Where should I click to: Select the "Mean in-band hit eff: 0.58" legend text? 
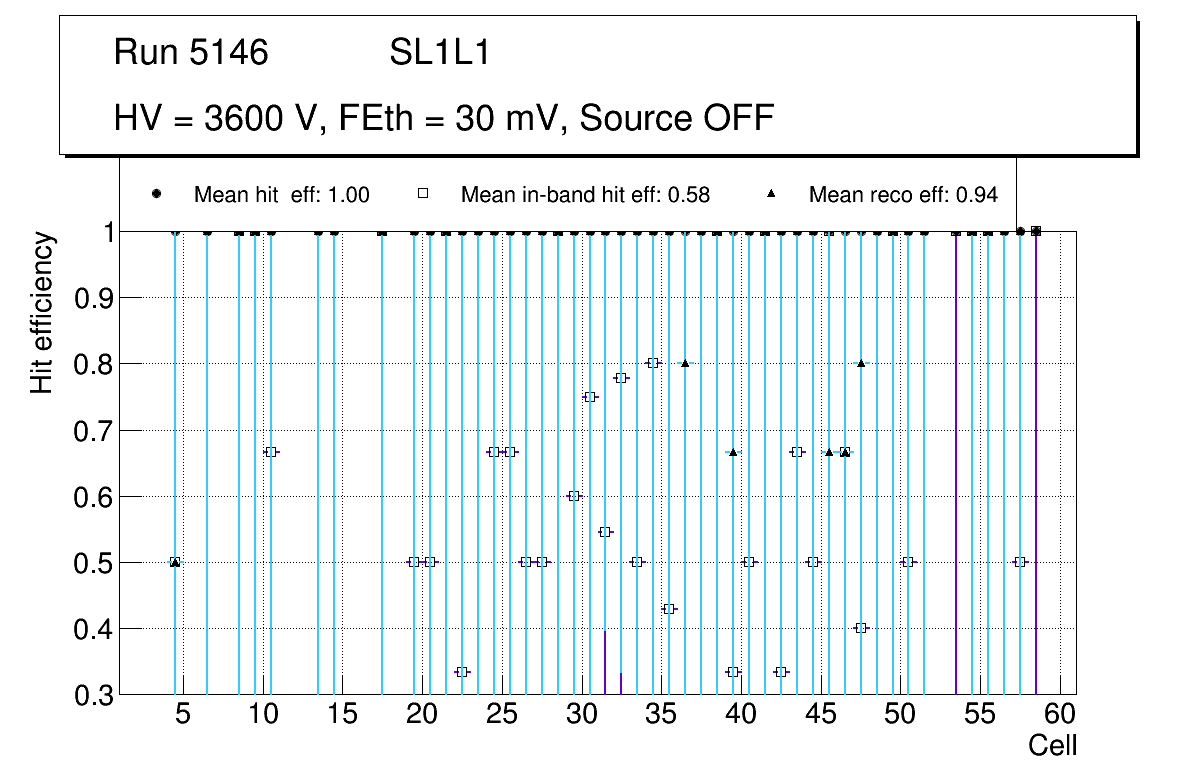click(585, 195)
